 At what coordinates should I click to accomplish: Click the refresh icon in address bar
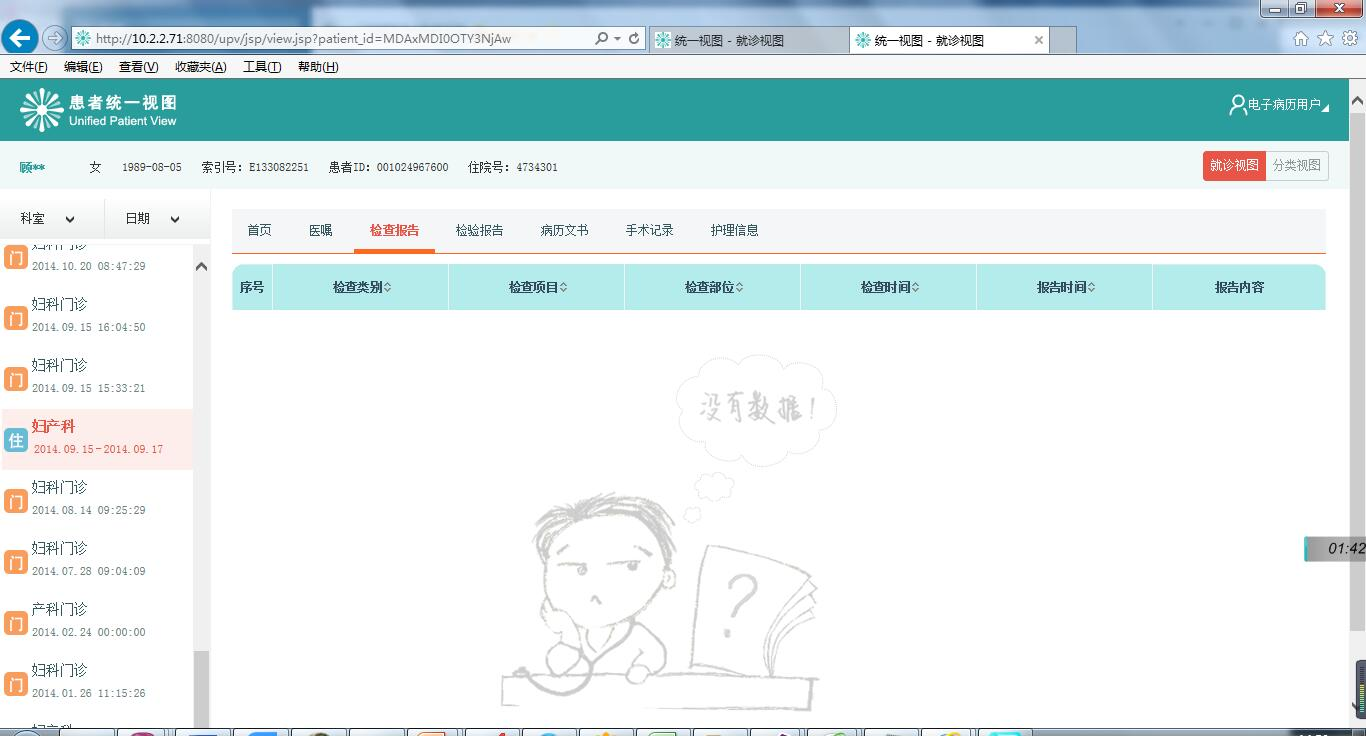tap(634, 39)
